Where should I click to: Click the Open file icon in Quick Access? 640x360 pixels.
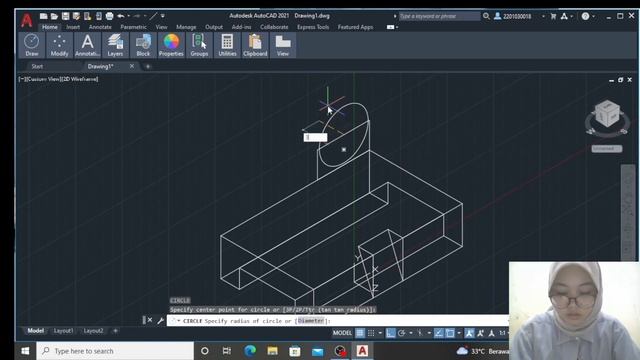[x=54, y=16]
